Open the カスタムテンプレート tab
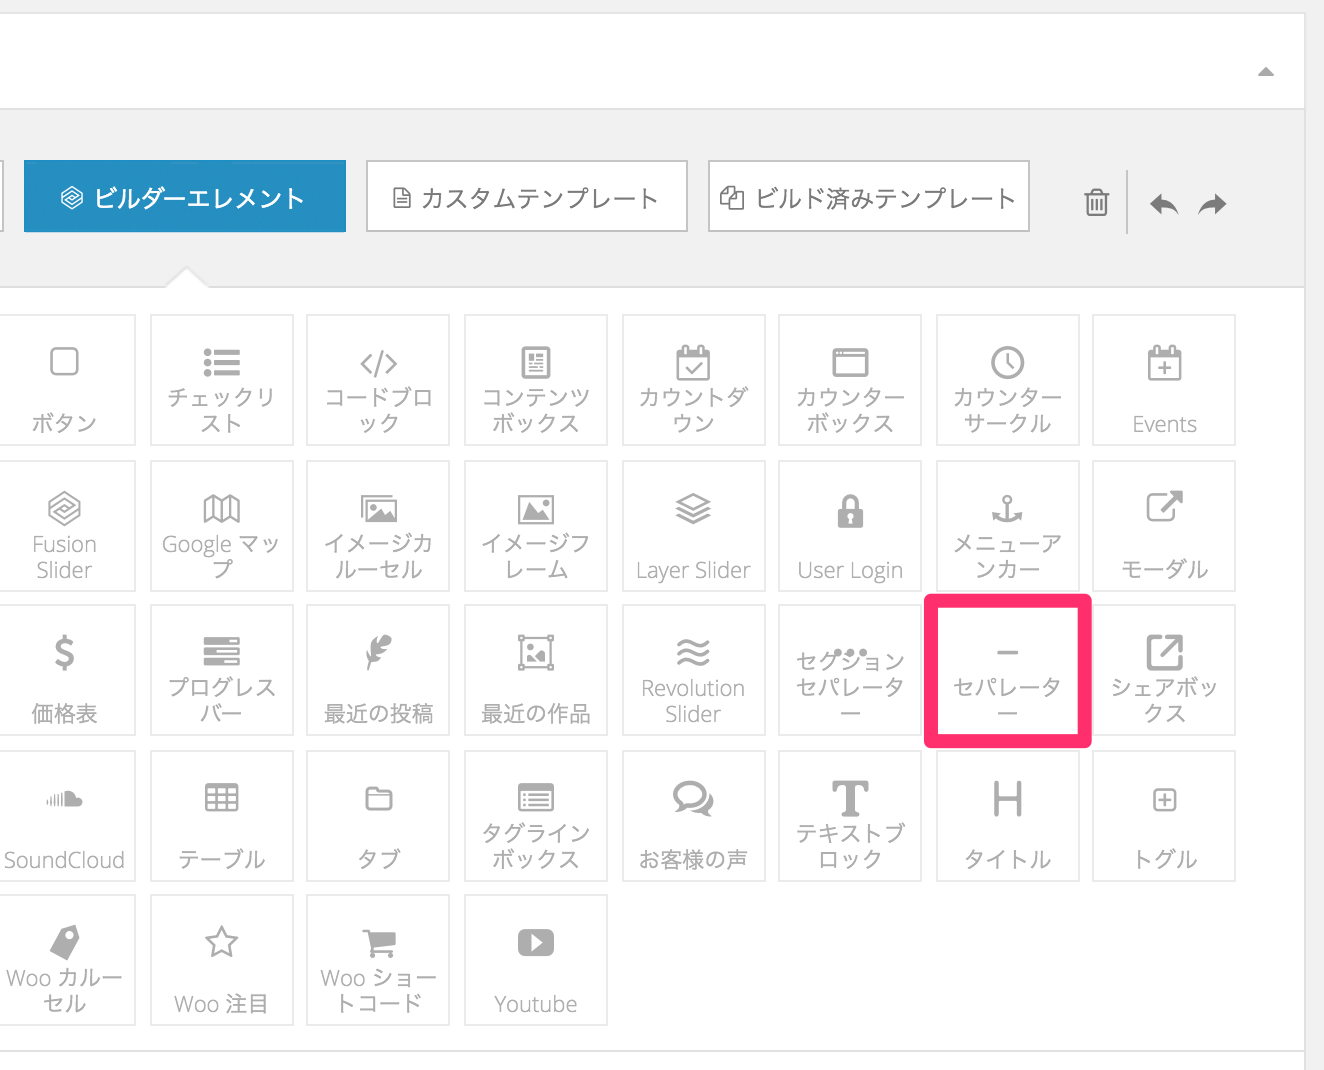Screen dimensions: 1324x1070 526,197
